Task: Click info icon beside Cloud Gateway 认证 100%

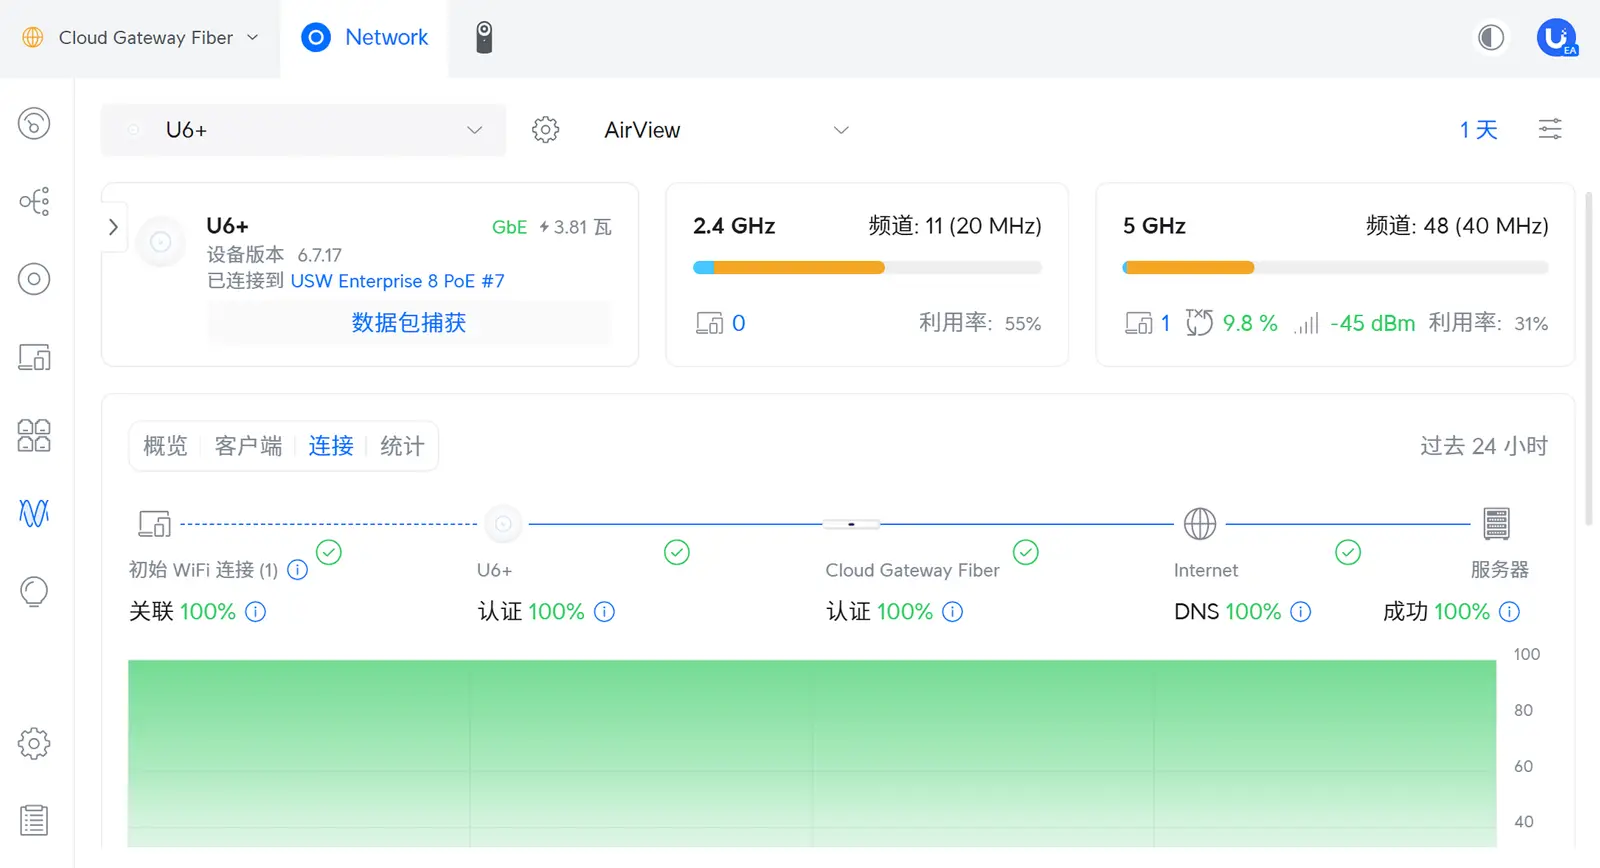Action: tap(953, 612)
